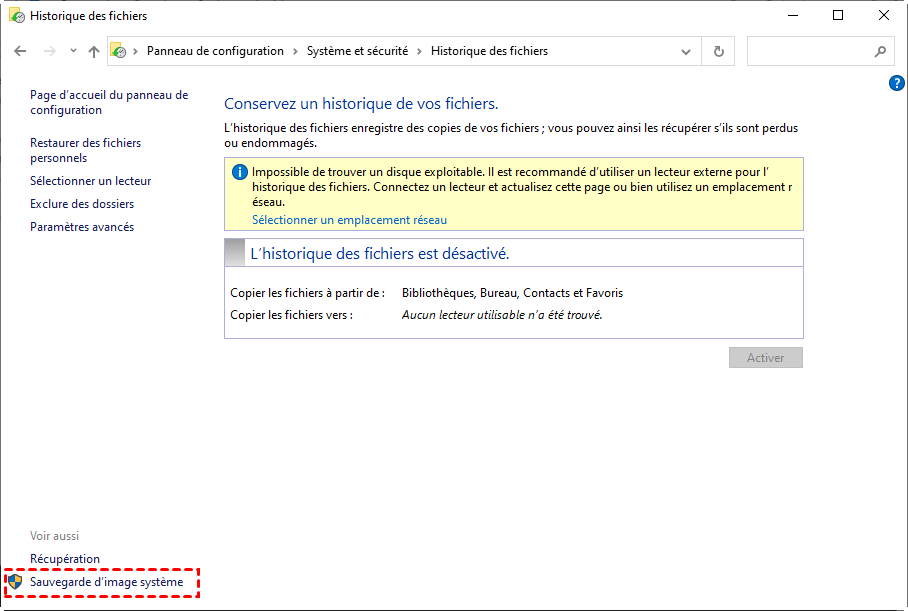This screenshot has width=908, height=611.
Task: Click the address bar File History icon
Action: pyautogui.click(x=118, y=51)
